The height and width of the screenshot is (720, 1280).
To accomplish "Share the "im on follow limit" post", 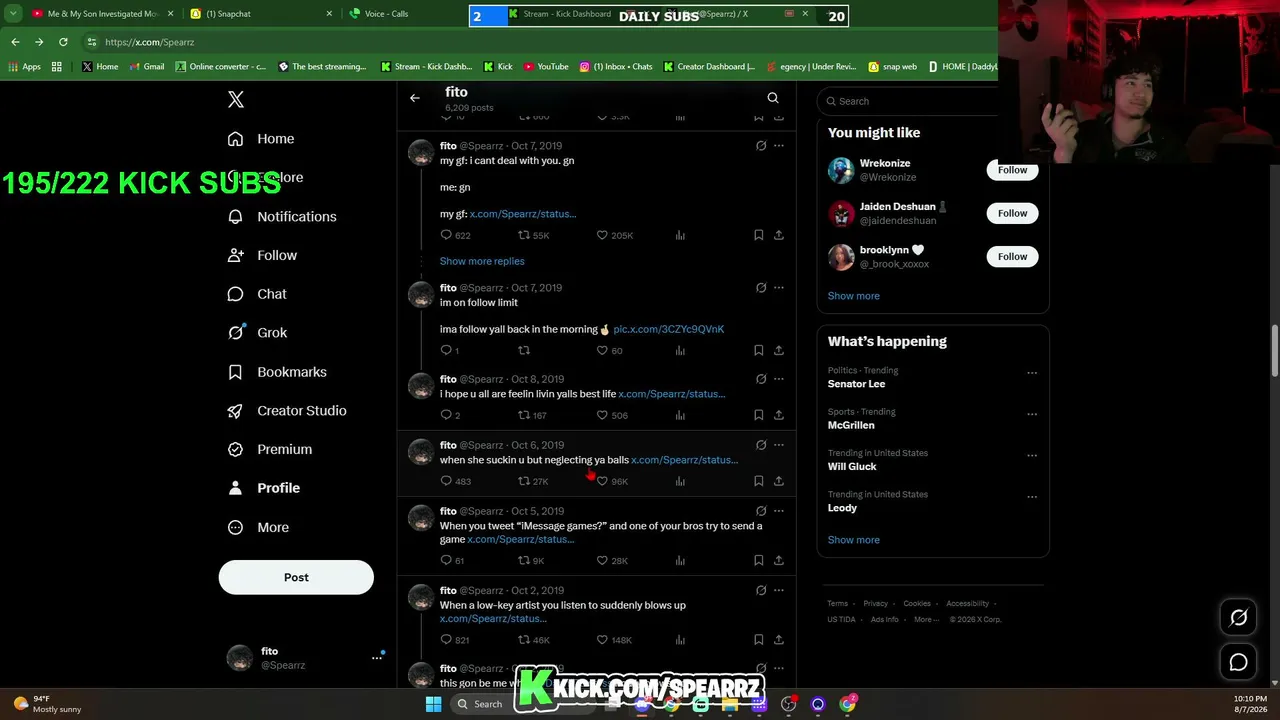I will pyautogui.click(x=779, y=350).
